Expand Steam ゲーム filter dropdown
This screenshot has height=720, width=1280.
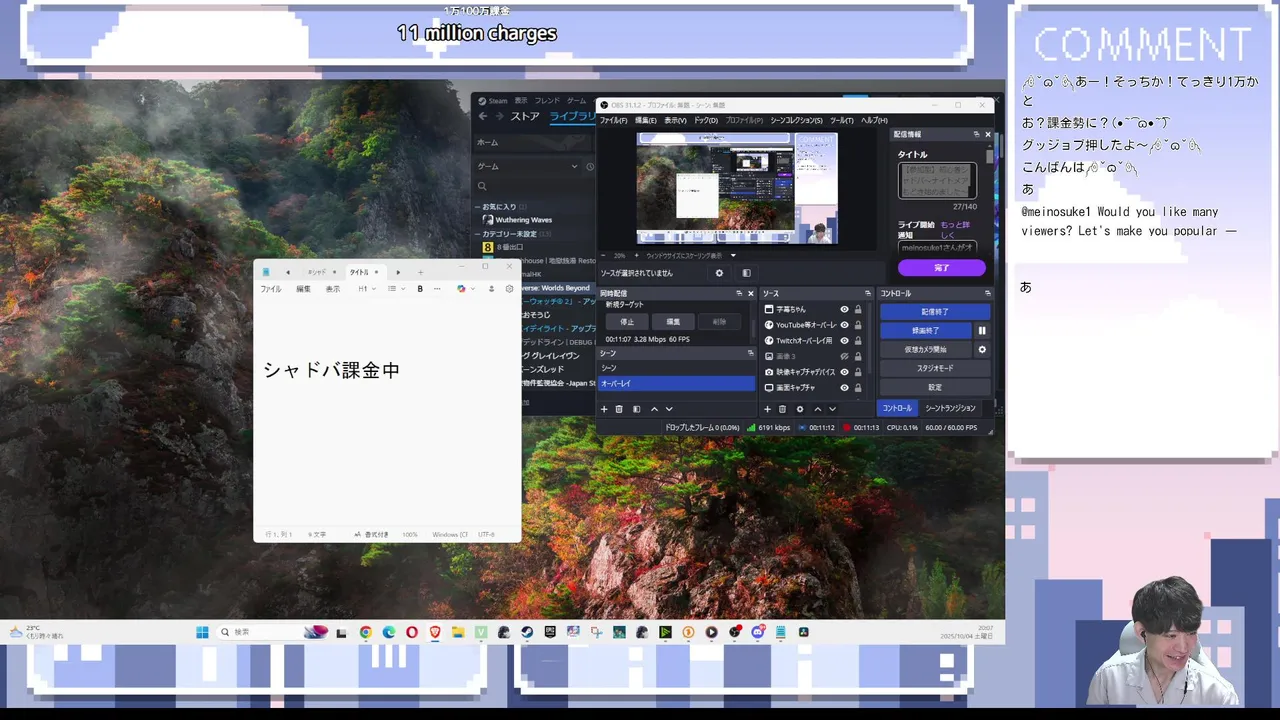[574, 166]
